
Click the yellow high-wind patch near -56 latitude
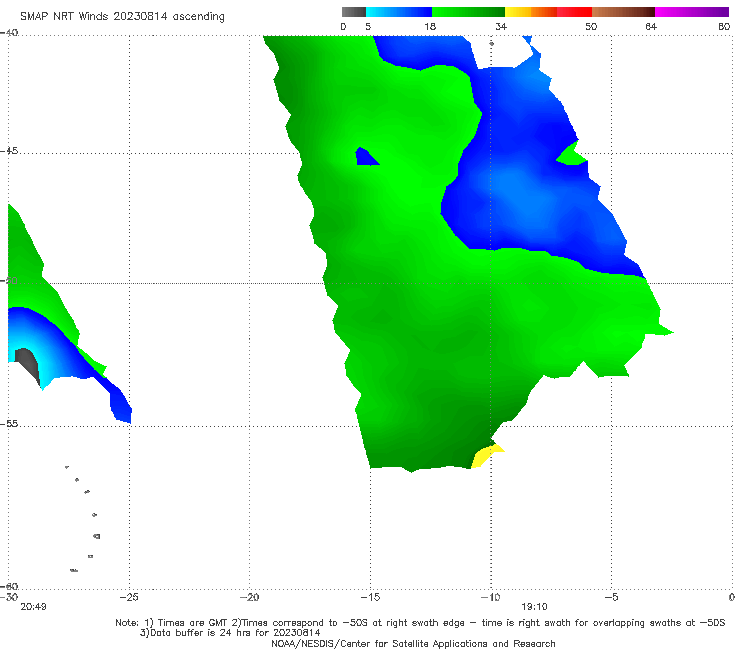(486, 456)
